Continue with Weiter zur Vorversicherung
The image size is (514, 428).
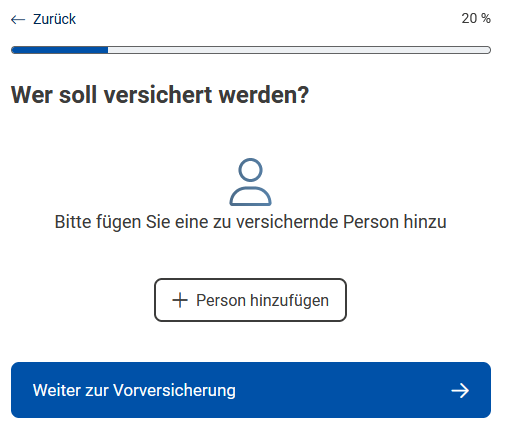[x=251, y=390]
